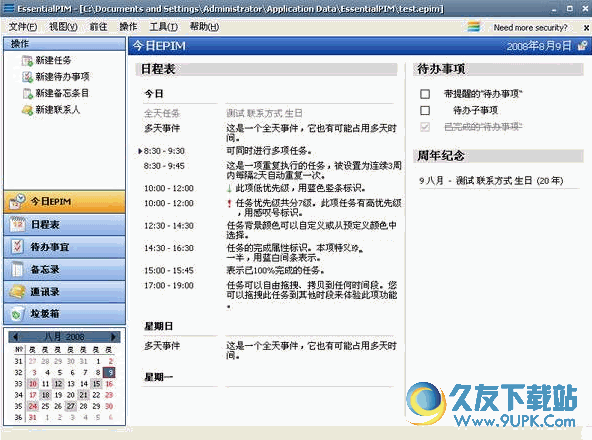
Task: Click the 新建备忘条目 link text
Action: [x=62, y=93]
